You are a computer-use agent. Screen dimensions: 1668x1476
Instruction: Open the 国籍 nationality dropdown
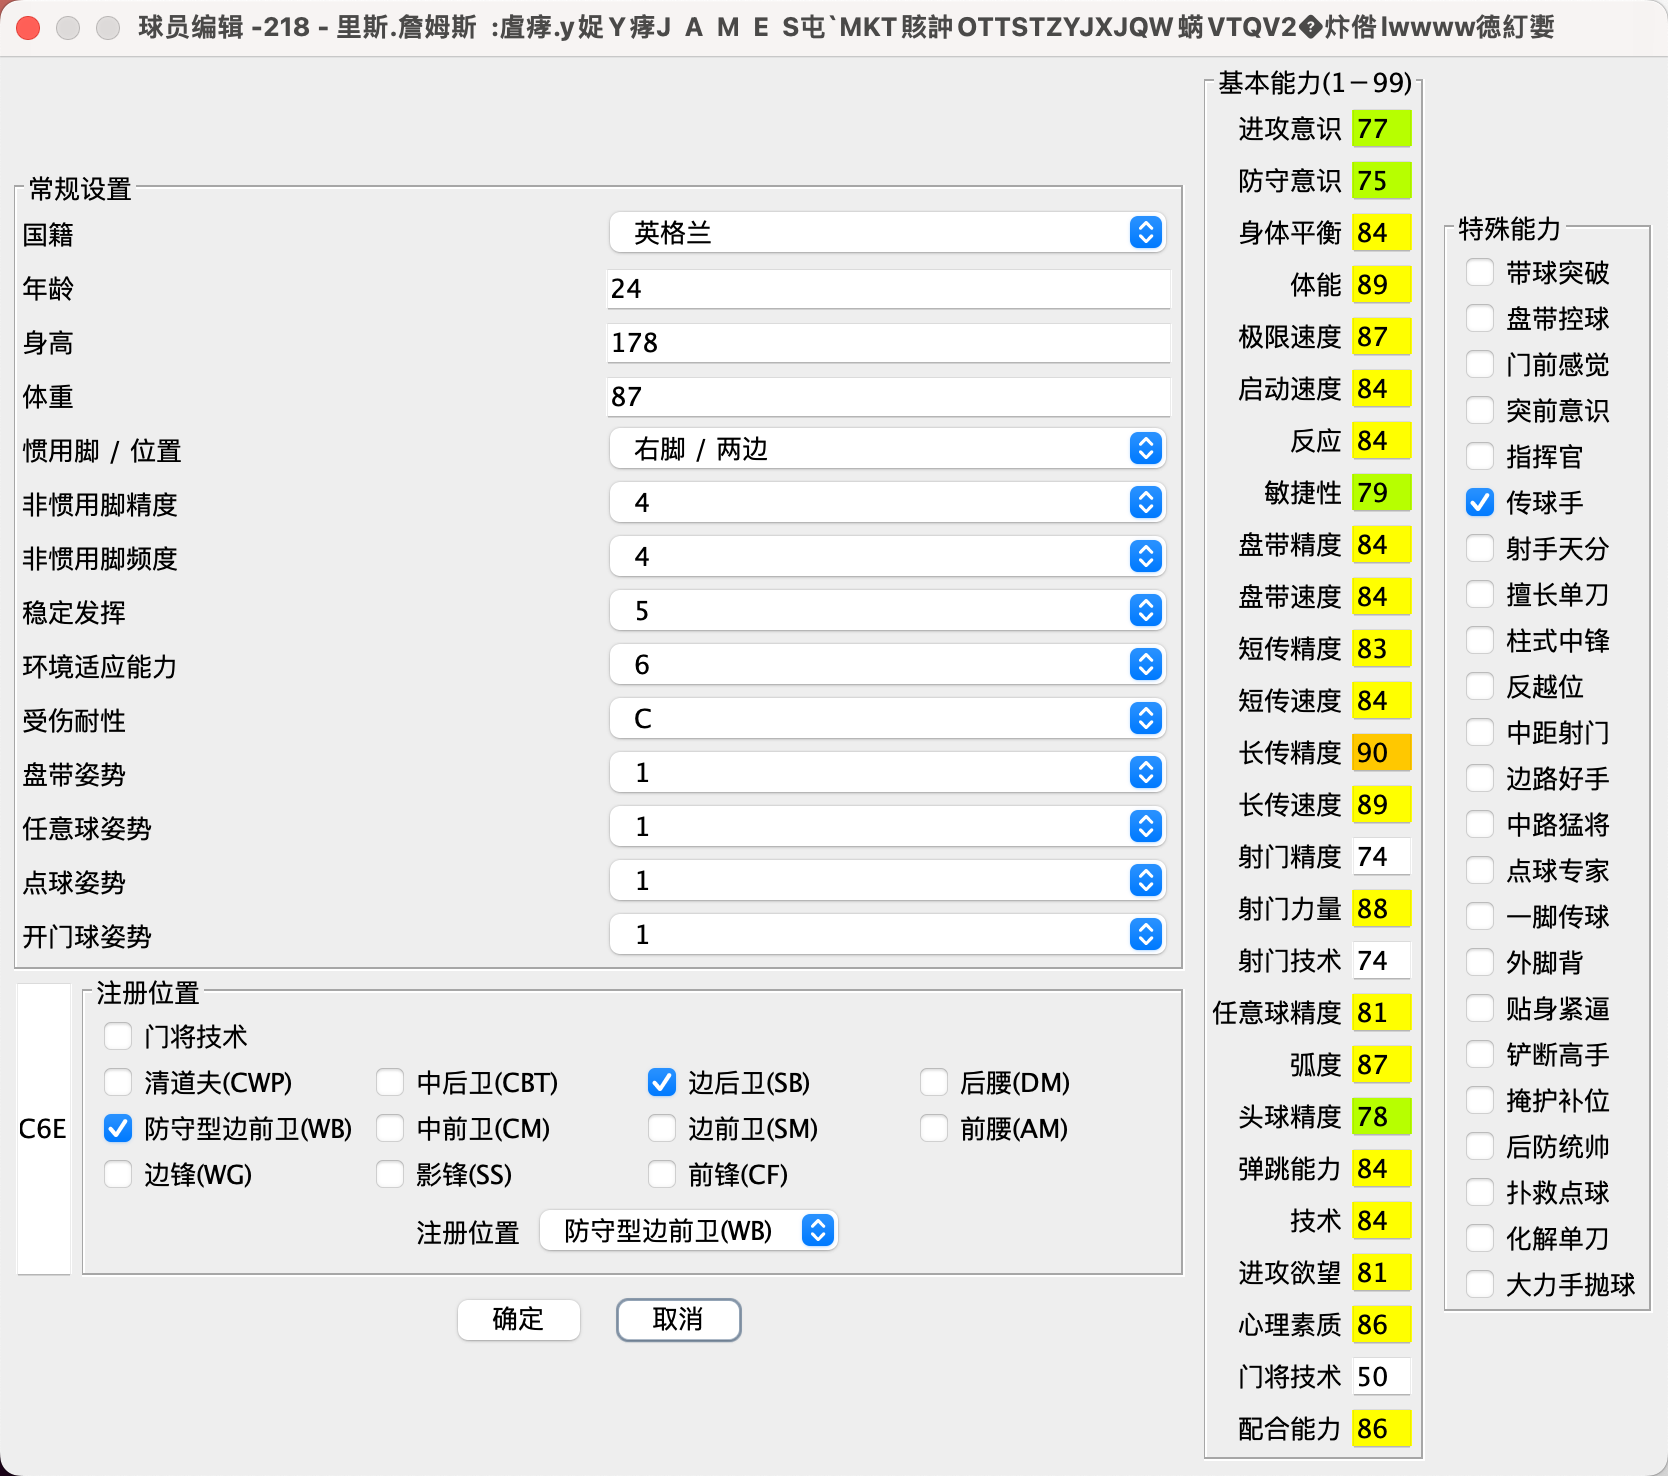887,233
